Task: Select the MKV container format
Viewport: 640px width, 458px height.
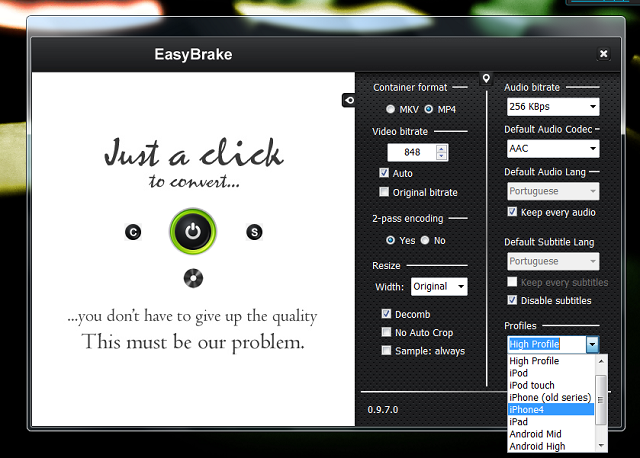Action: [391, 109]
